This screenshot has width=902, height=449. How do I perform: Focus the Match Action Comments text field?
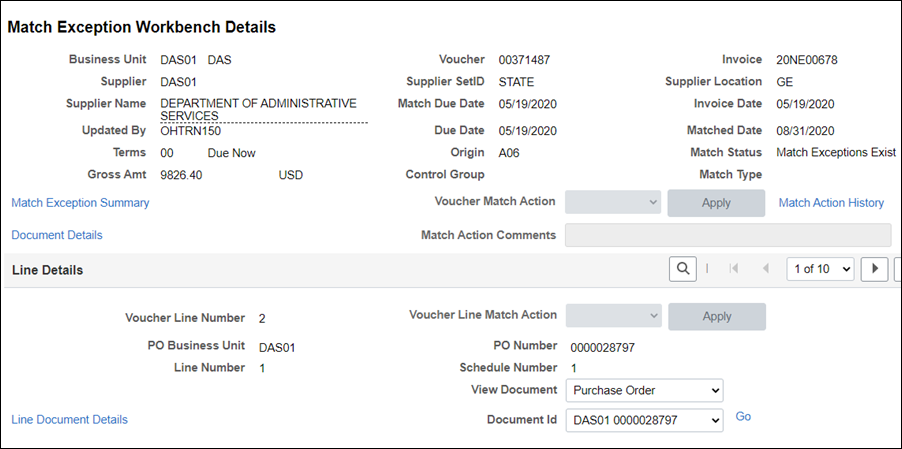point(728,235)
